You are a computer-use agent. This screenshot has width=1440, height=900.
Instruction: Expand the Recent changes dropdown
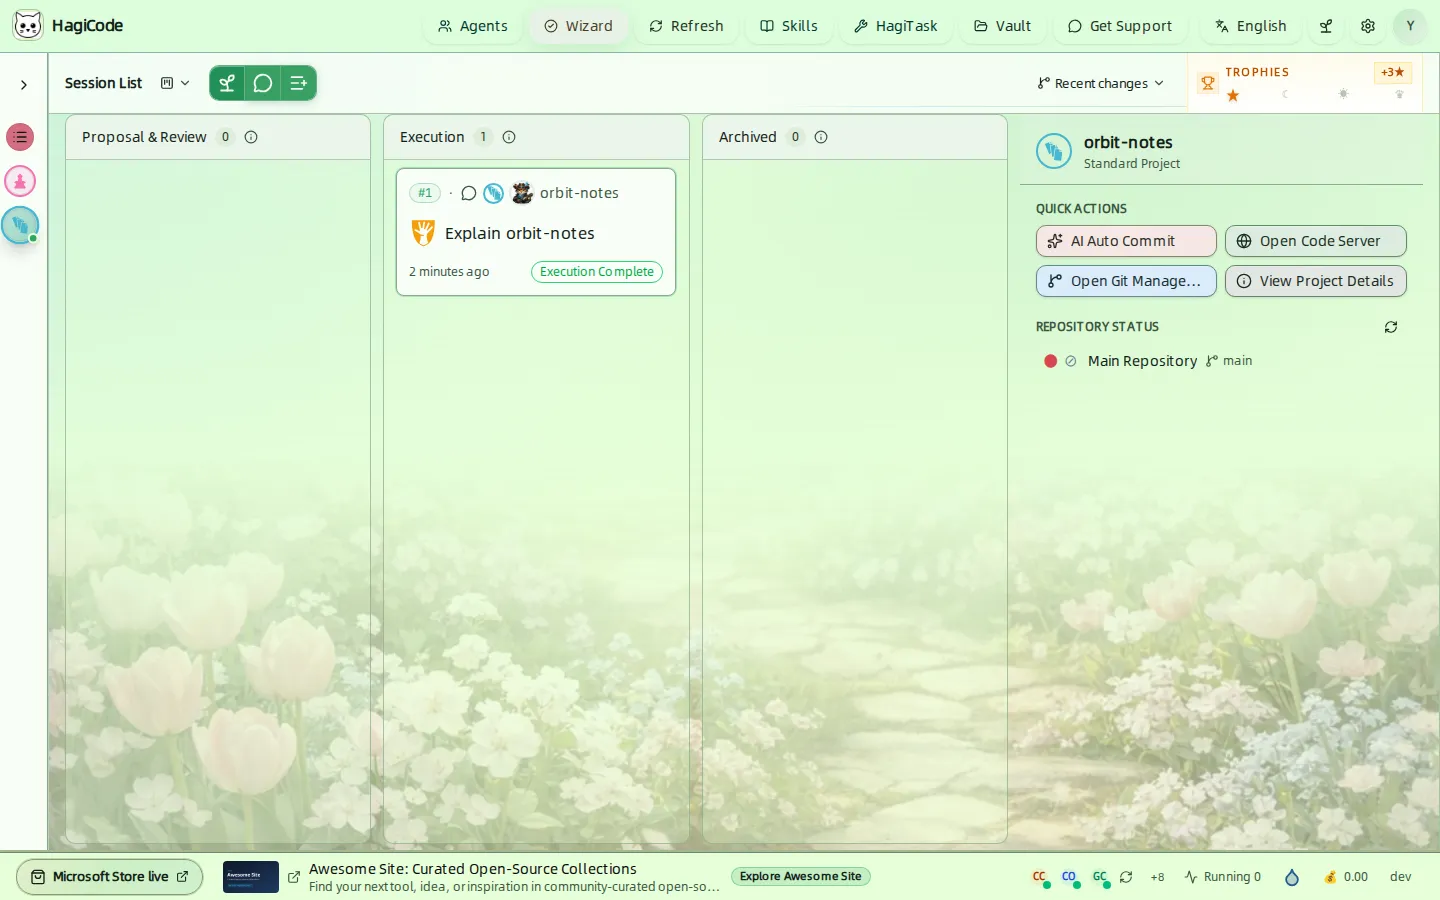[x=1101, y=83]
